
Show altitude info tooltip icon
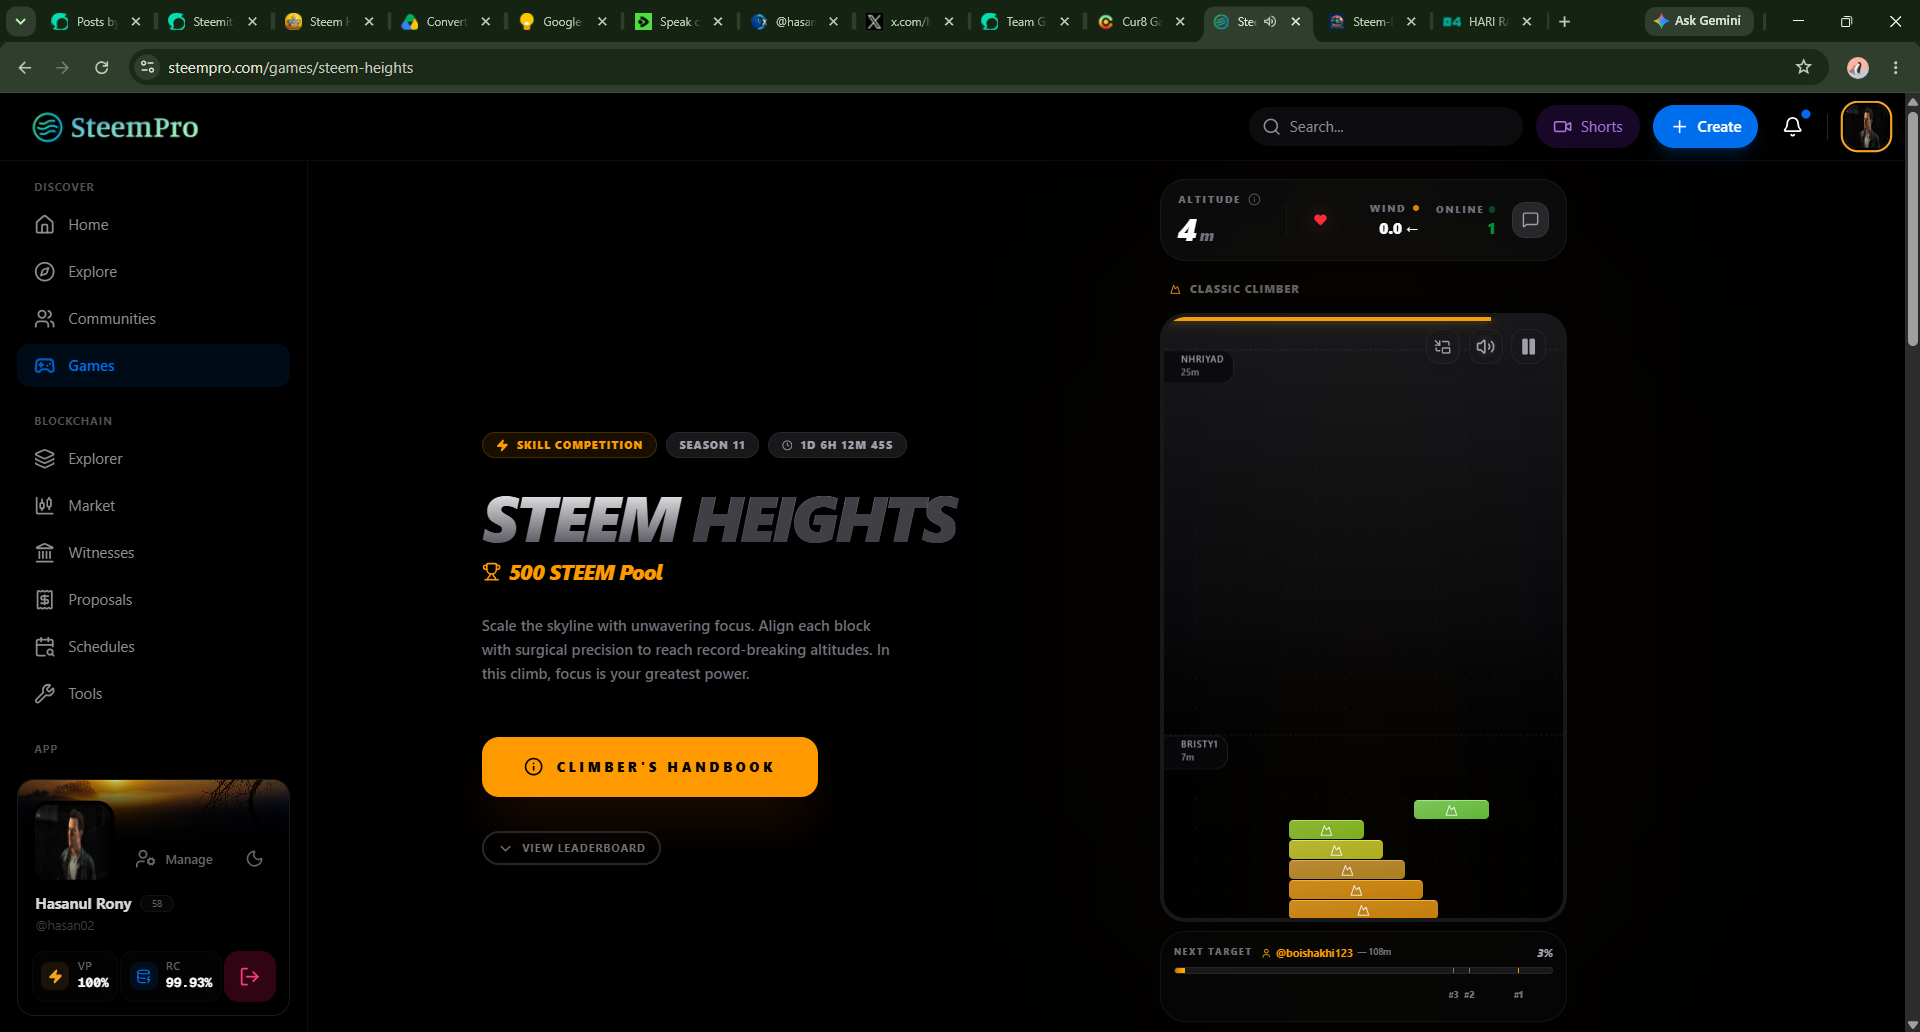pyautogui.click(x=1254, y=199)
